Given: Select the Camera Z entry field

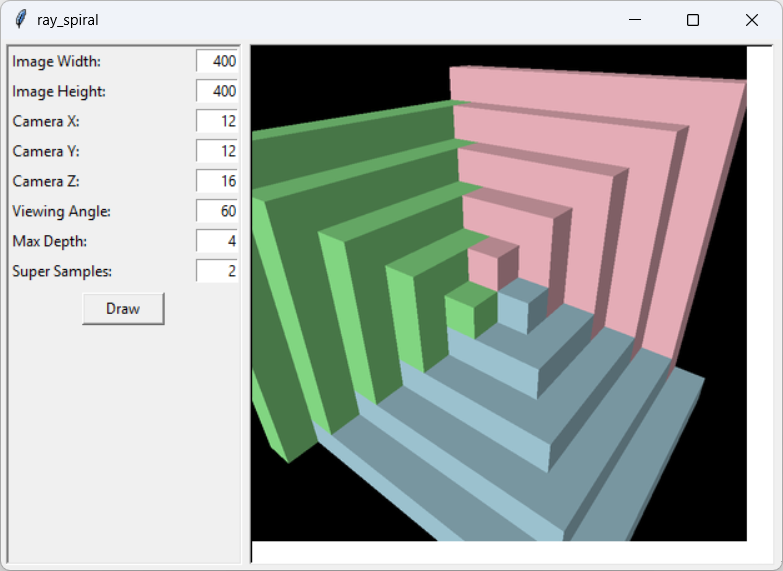Looking at the screenshot, I should pos(217,181).
